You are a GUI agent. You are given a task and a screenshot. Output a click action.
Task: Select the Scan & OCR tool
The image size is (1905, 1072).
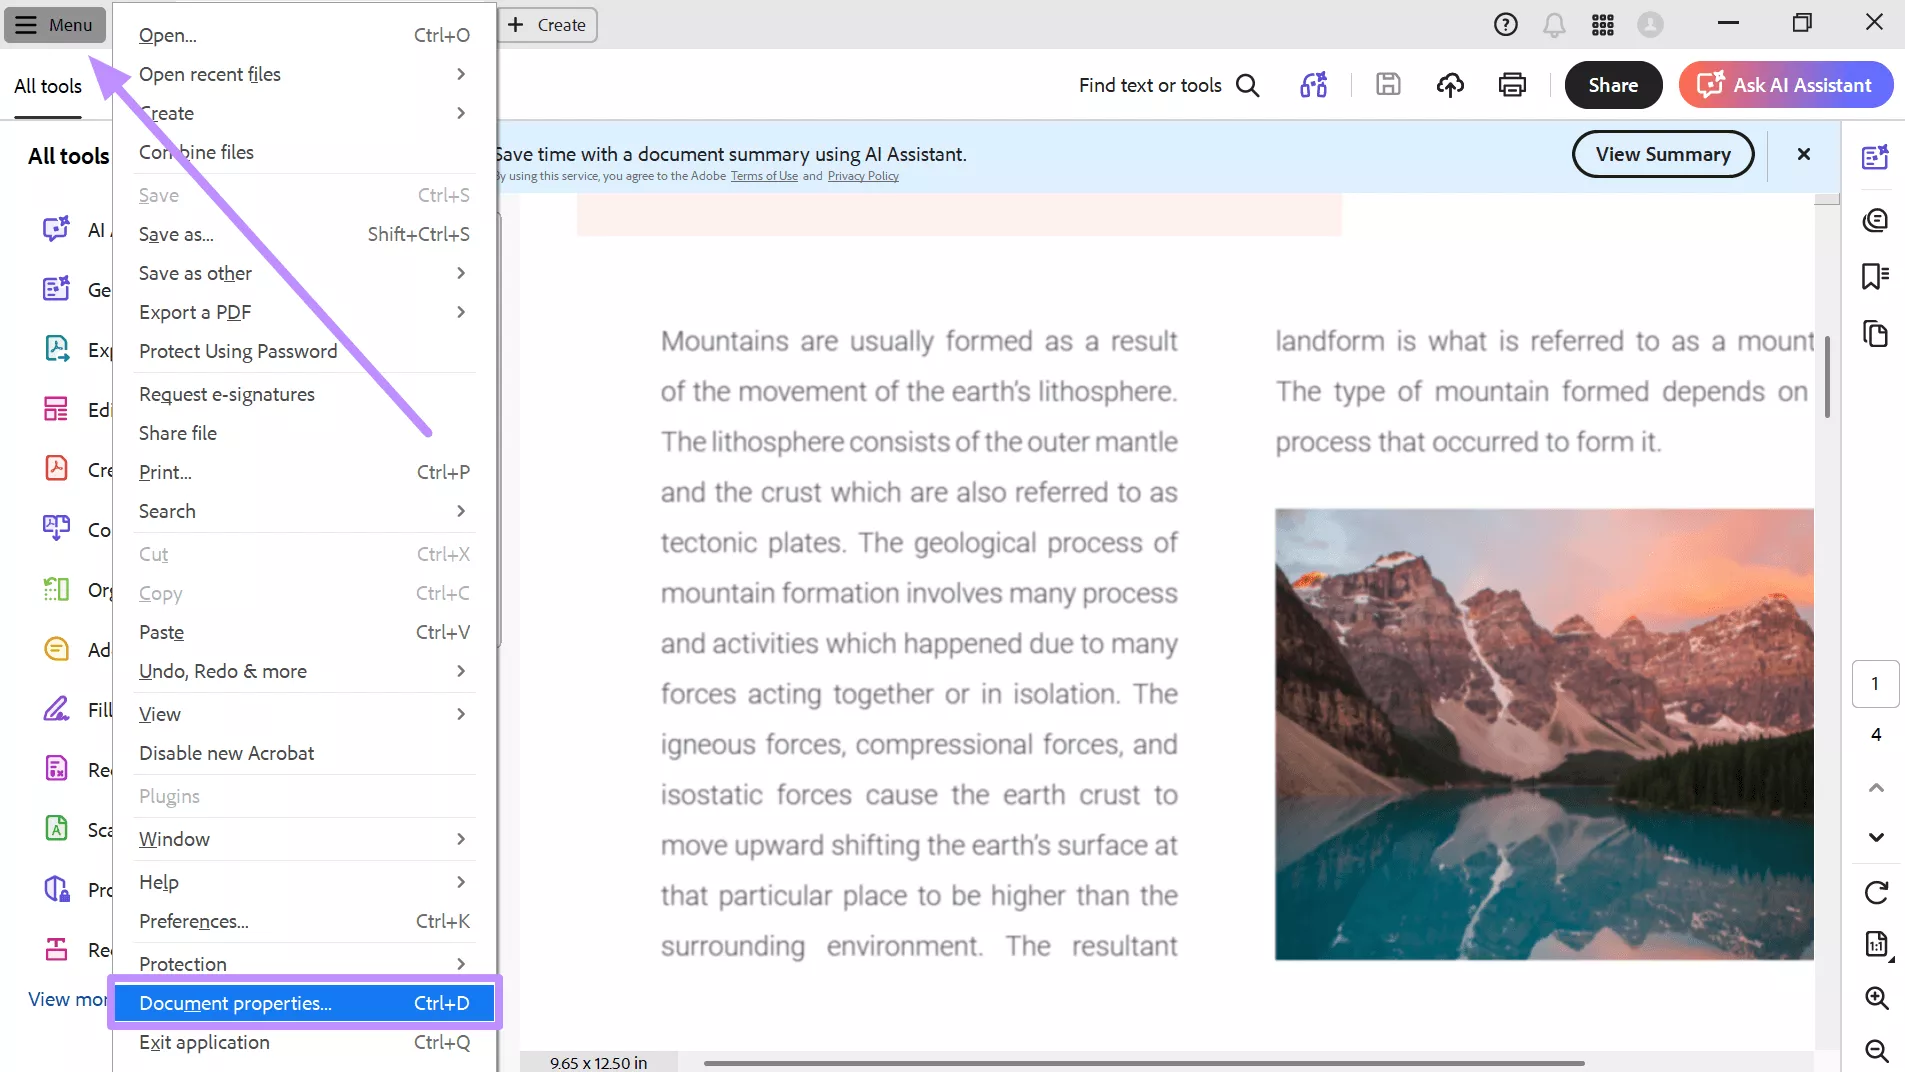[55, 829]
